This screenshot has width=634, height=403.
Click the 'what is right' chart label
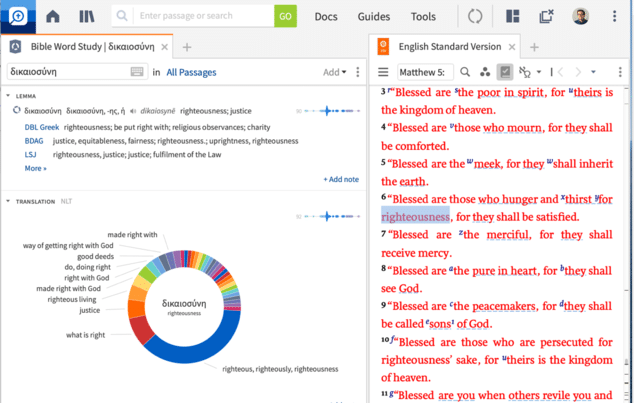85,335
